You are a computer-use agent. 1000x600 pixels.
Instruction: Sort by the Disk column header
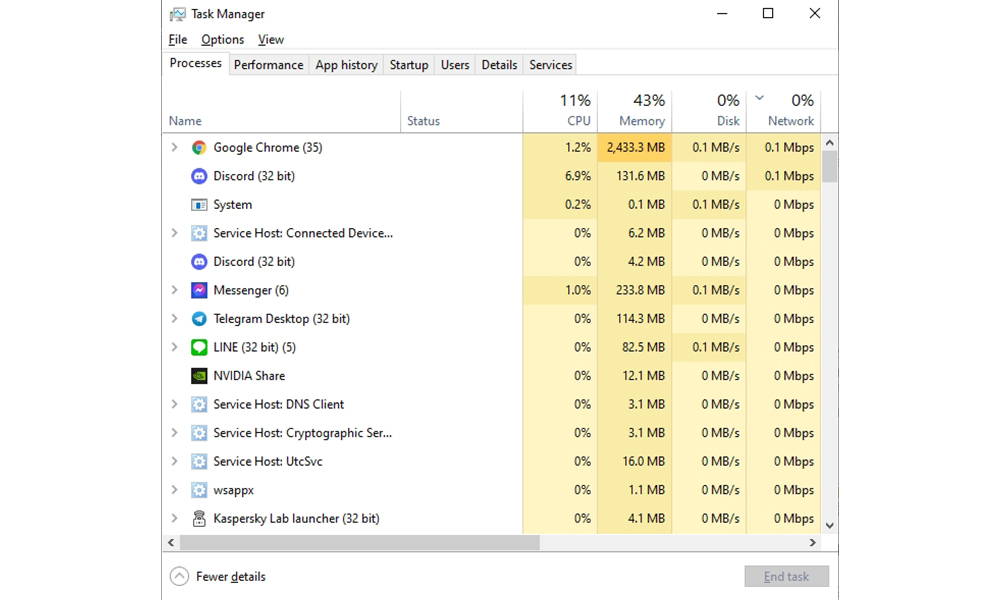[709, 112]
